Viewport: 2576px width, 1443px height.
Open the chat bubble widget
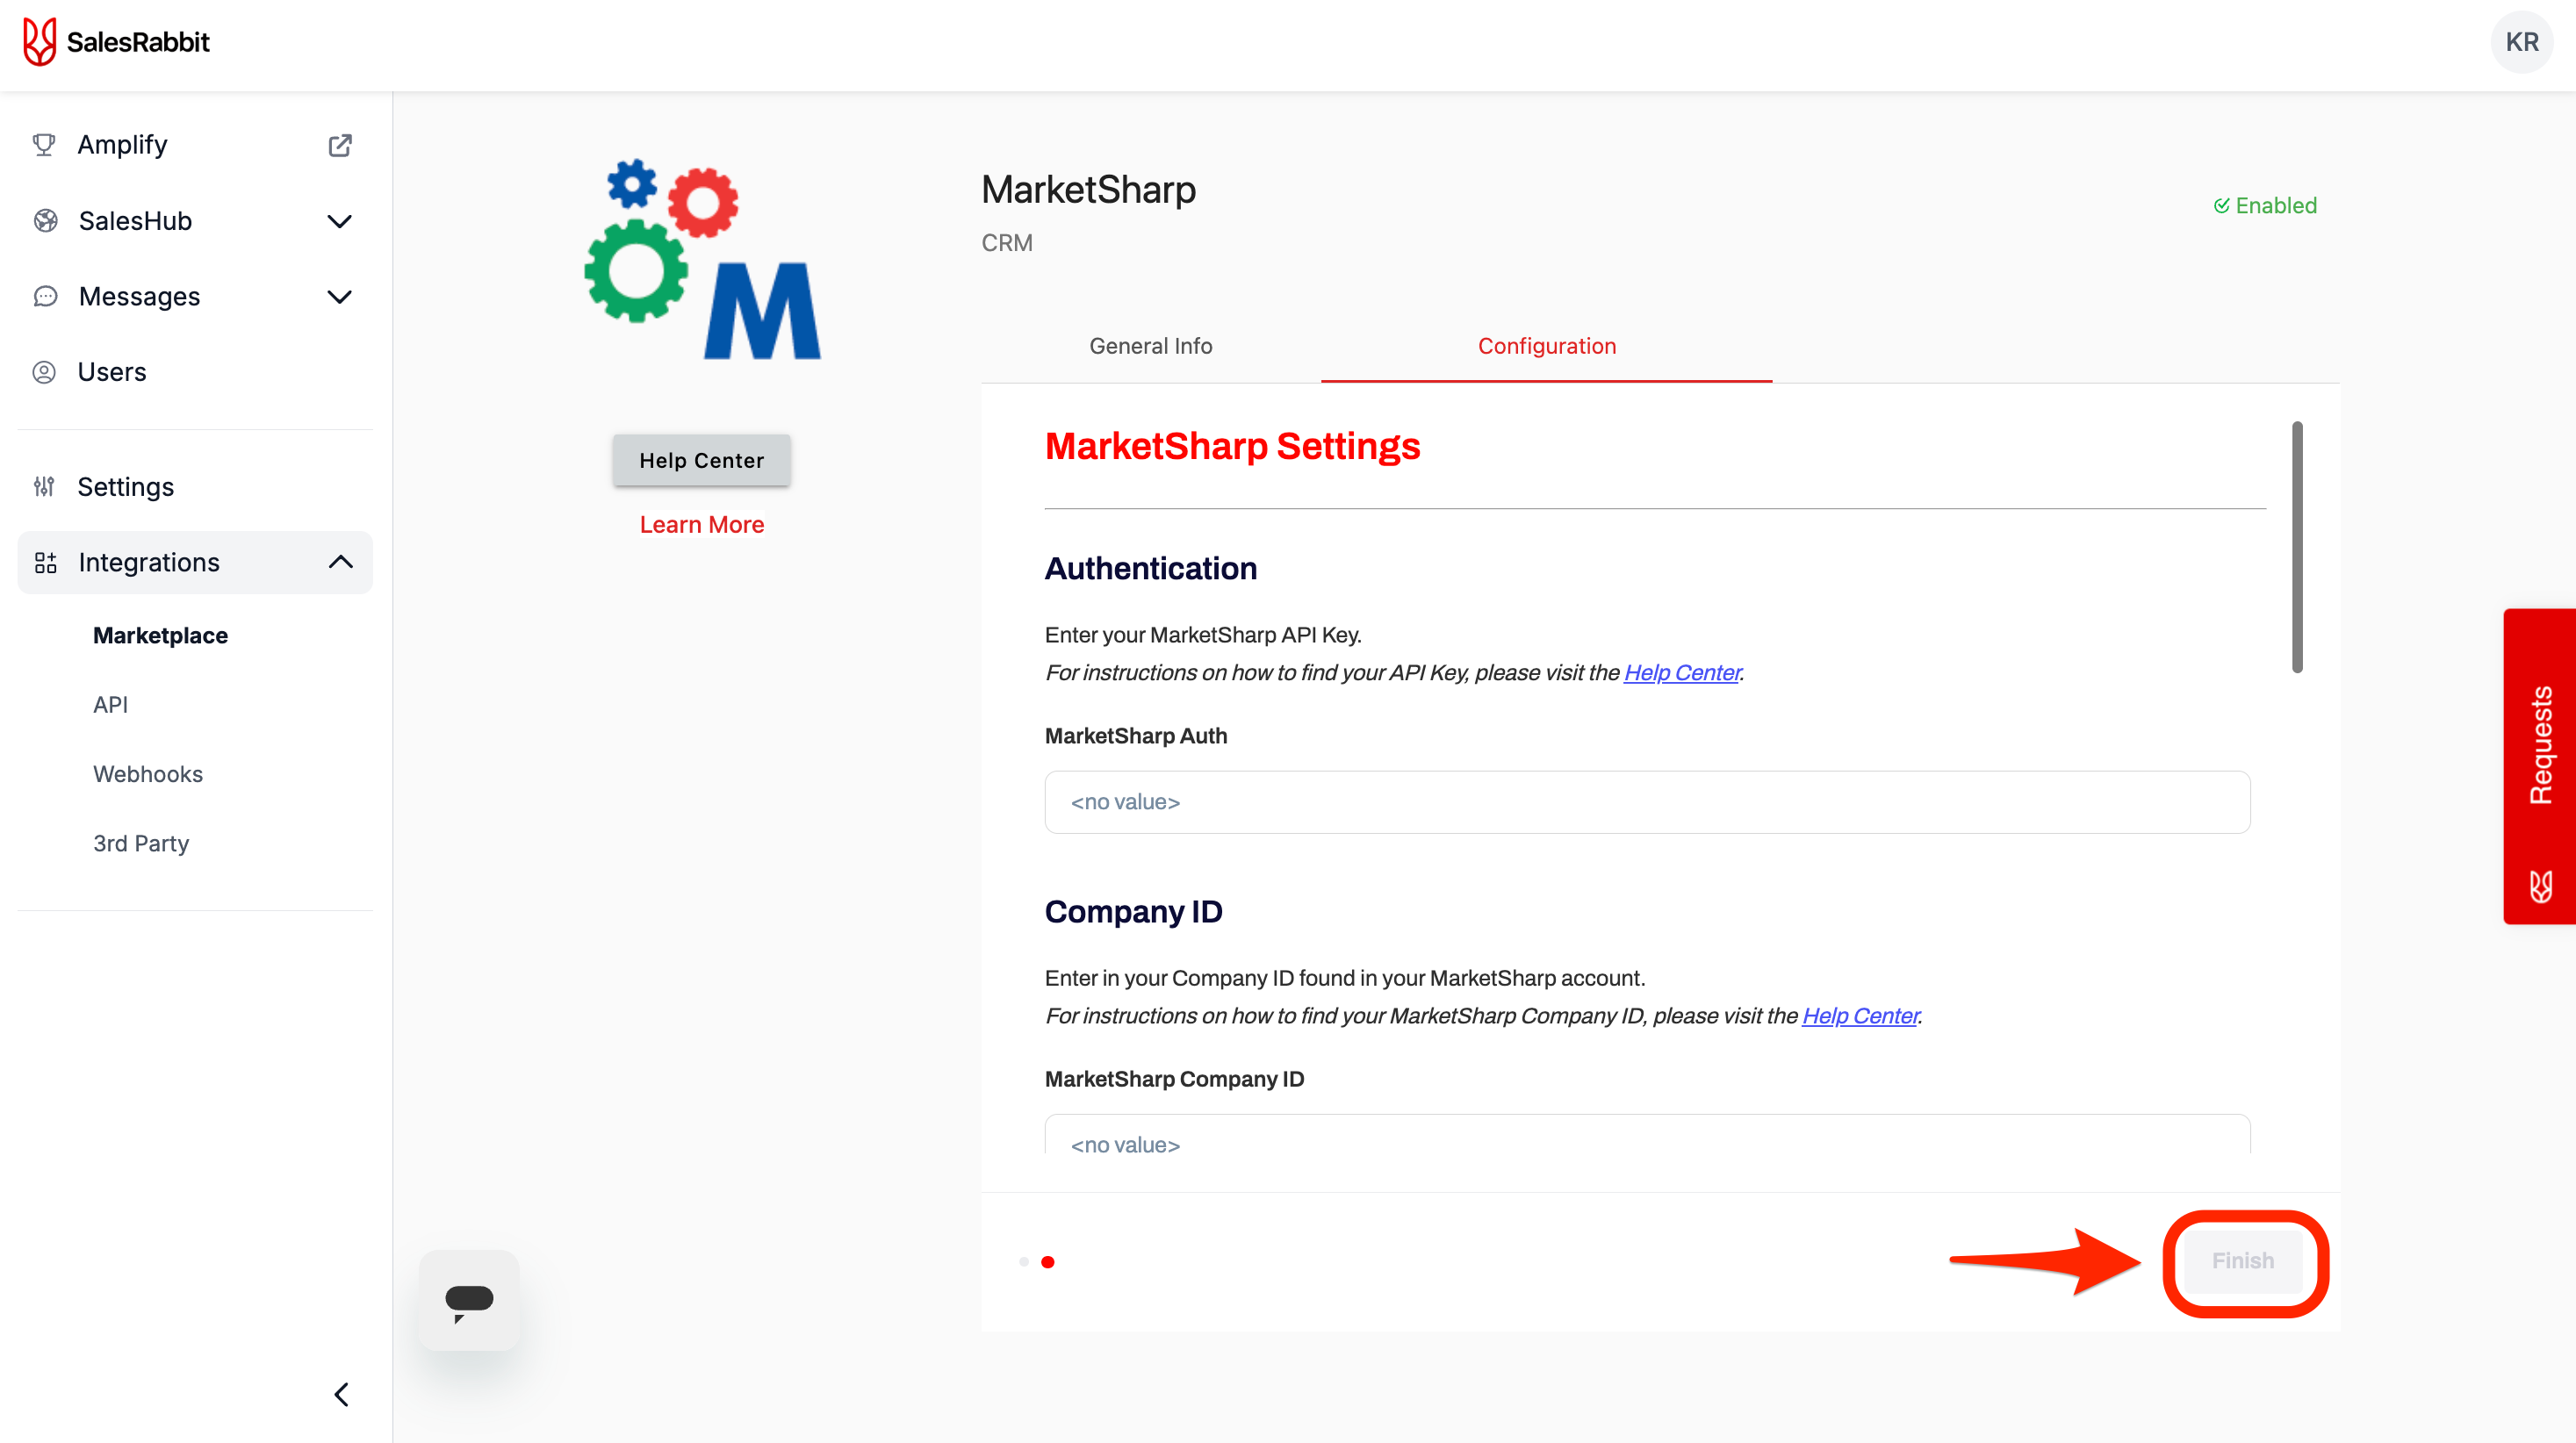tap(469, 1300)
